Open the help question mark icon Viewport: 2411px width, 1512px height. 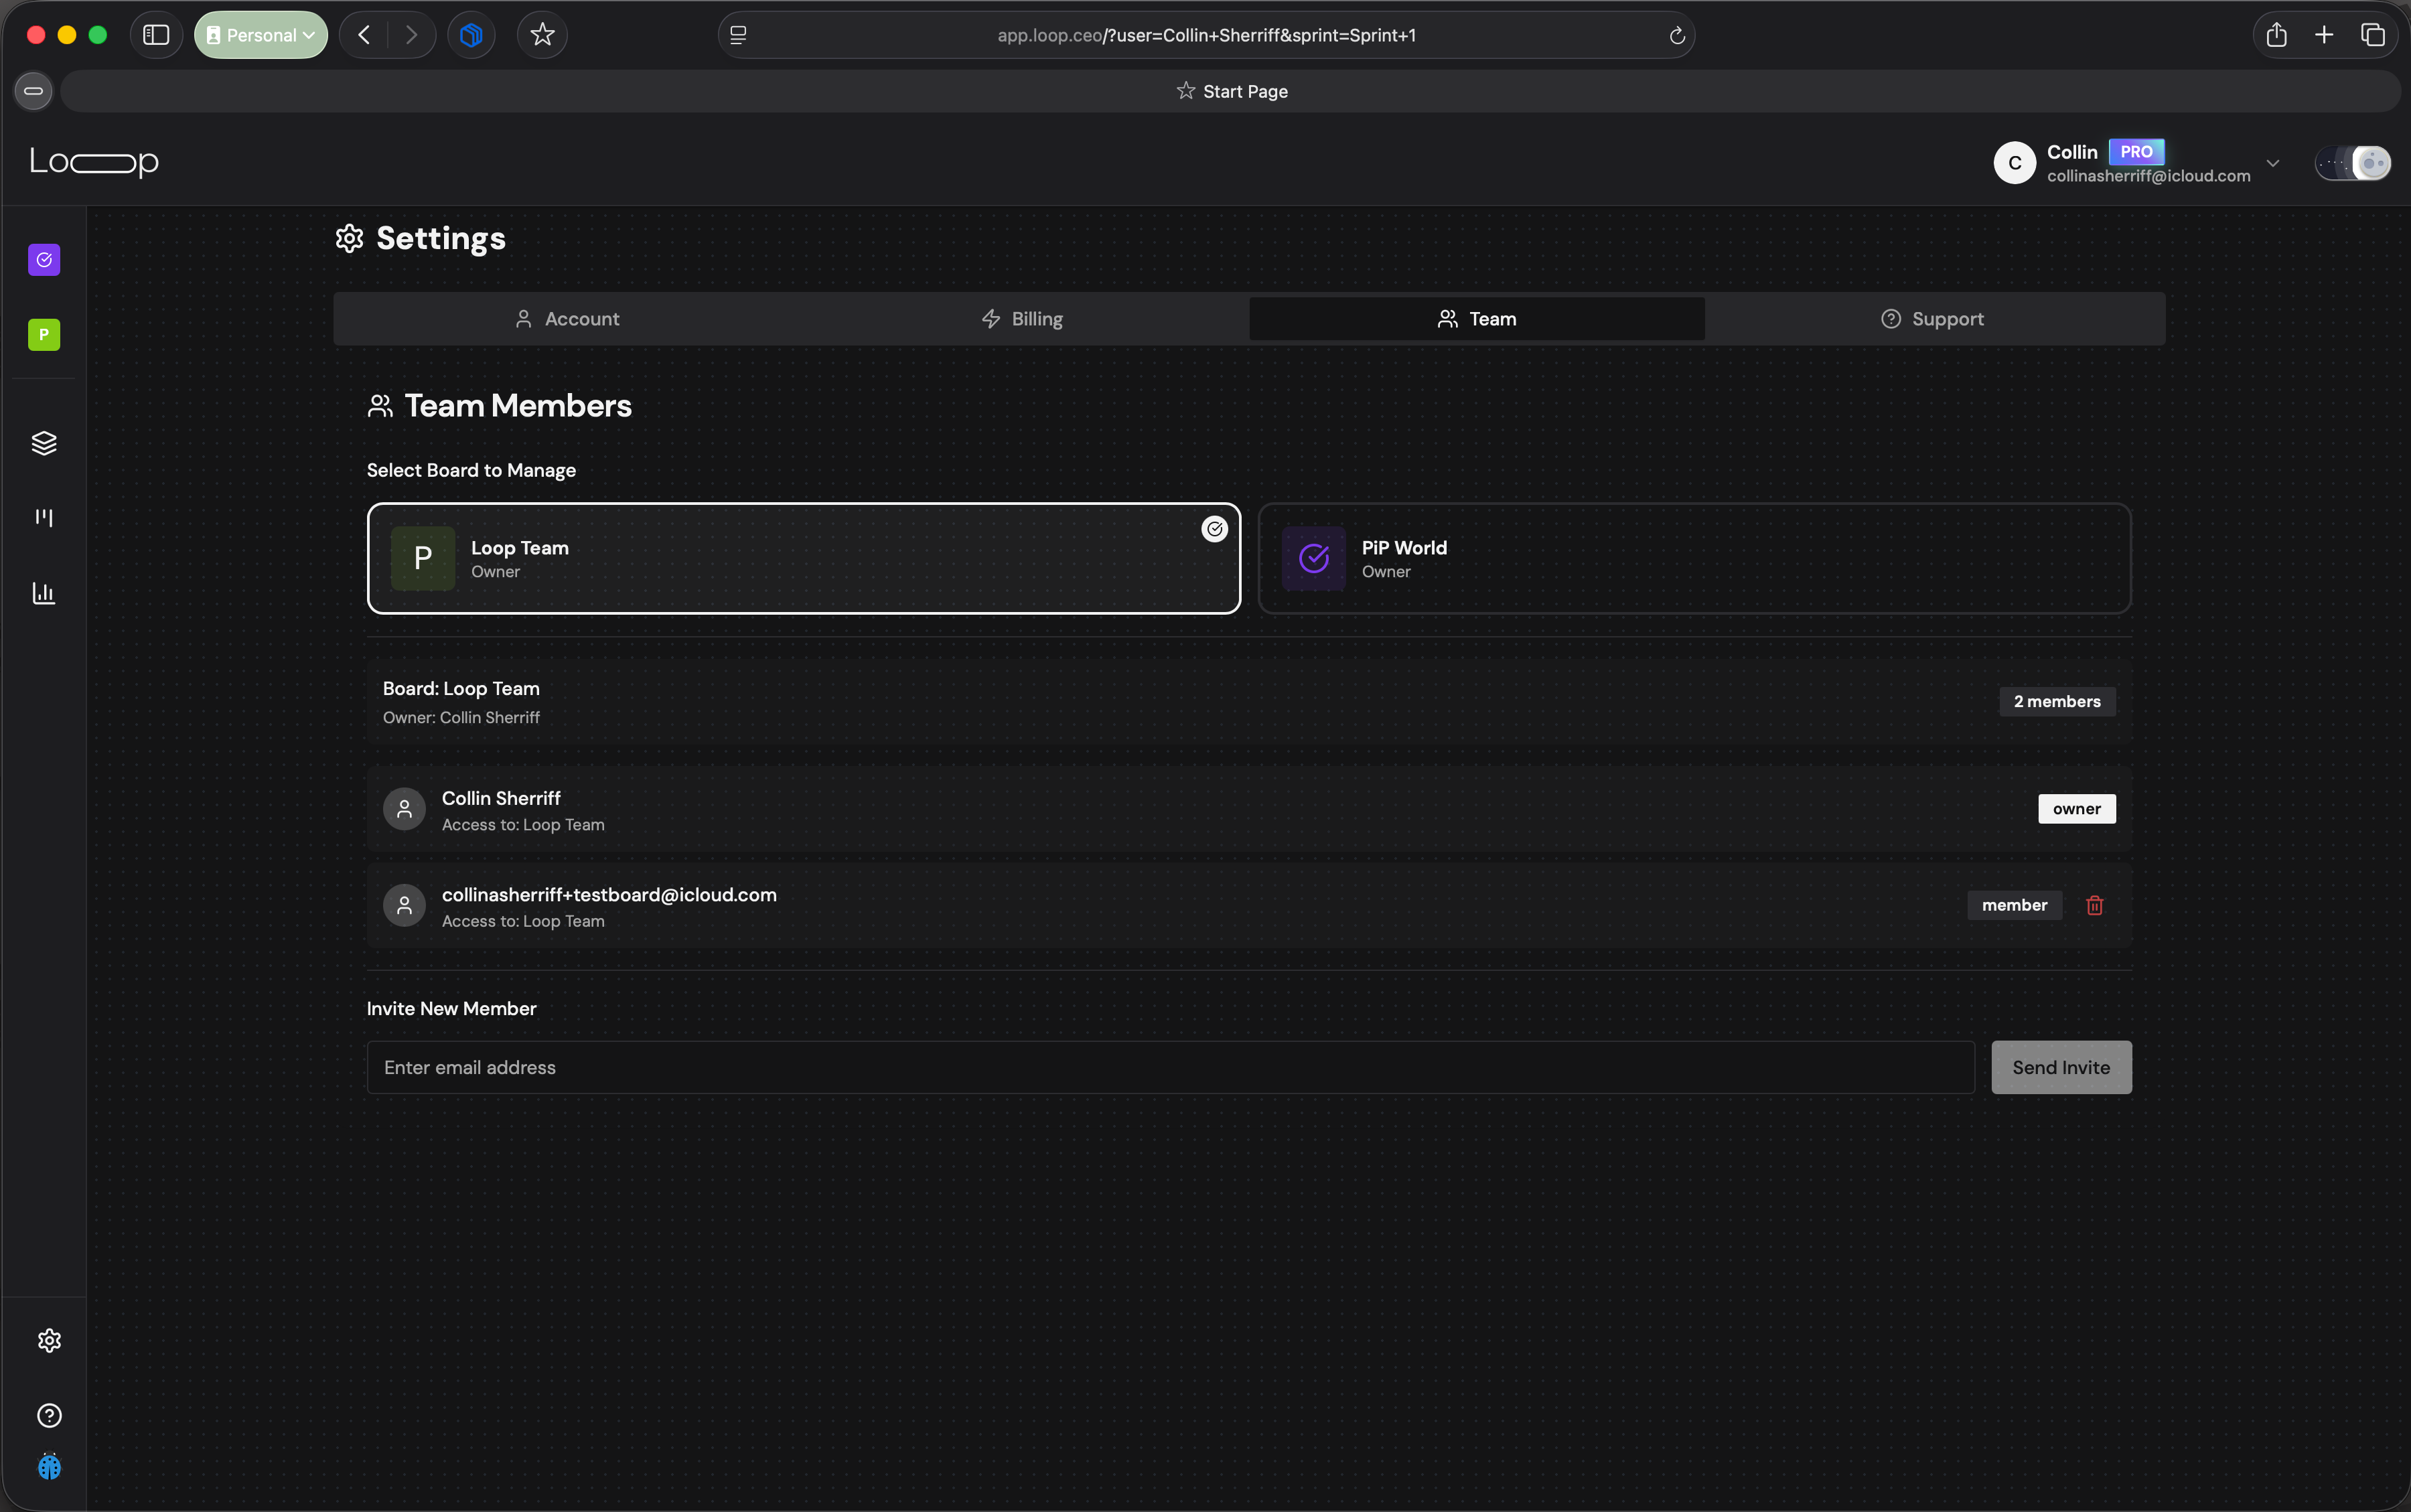click(x=49, y=1415)
